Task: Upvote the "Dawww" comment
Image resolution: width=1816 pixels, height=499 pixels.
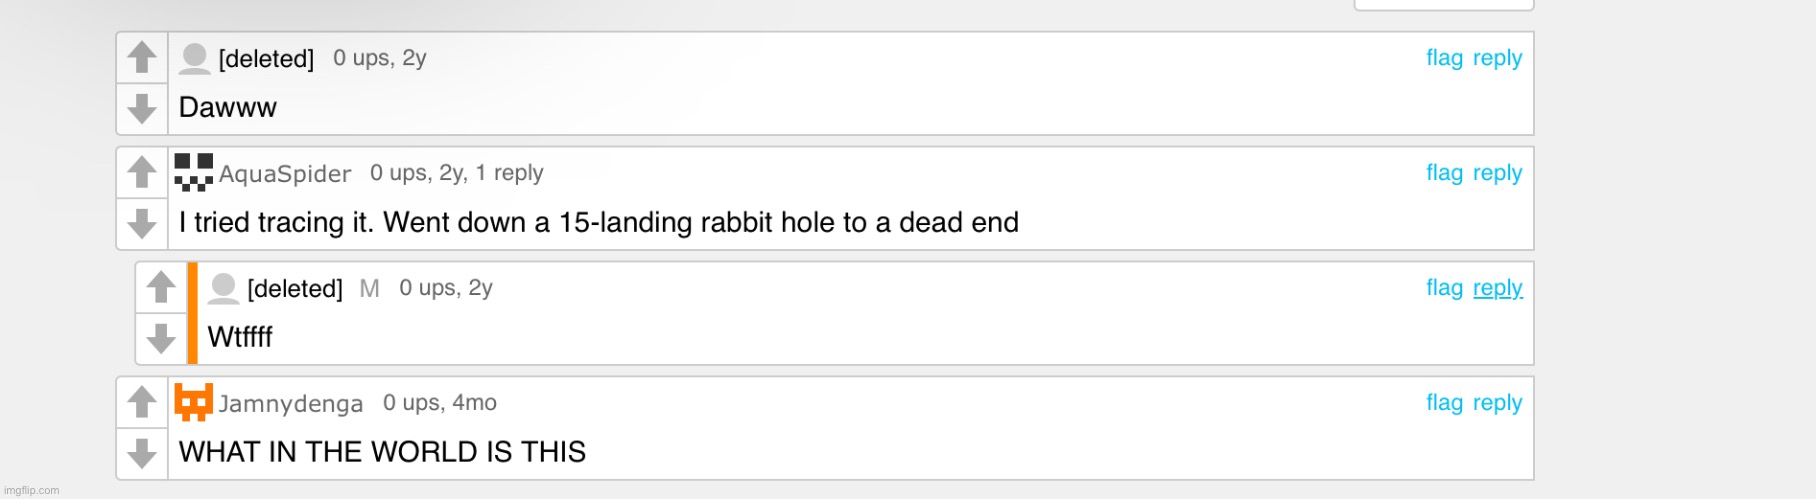Action: 142,57
